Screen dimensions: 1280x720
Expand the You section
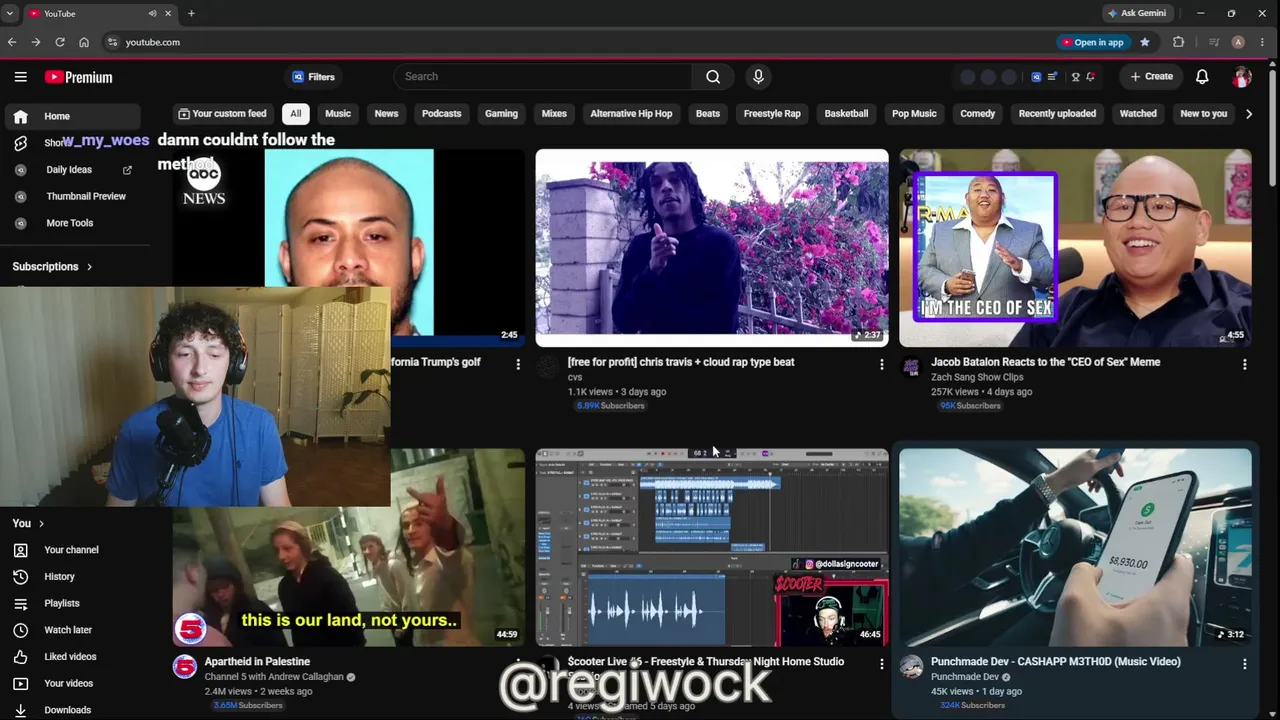28,524
